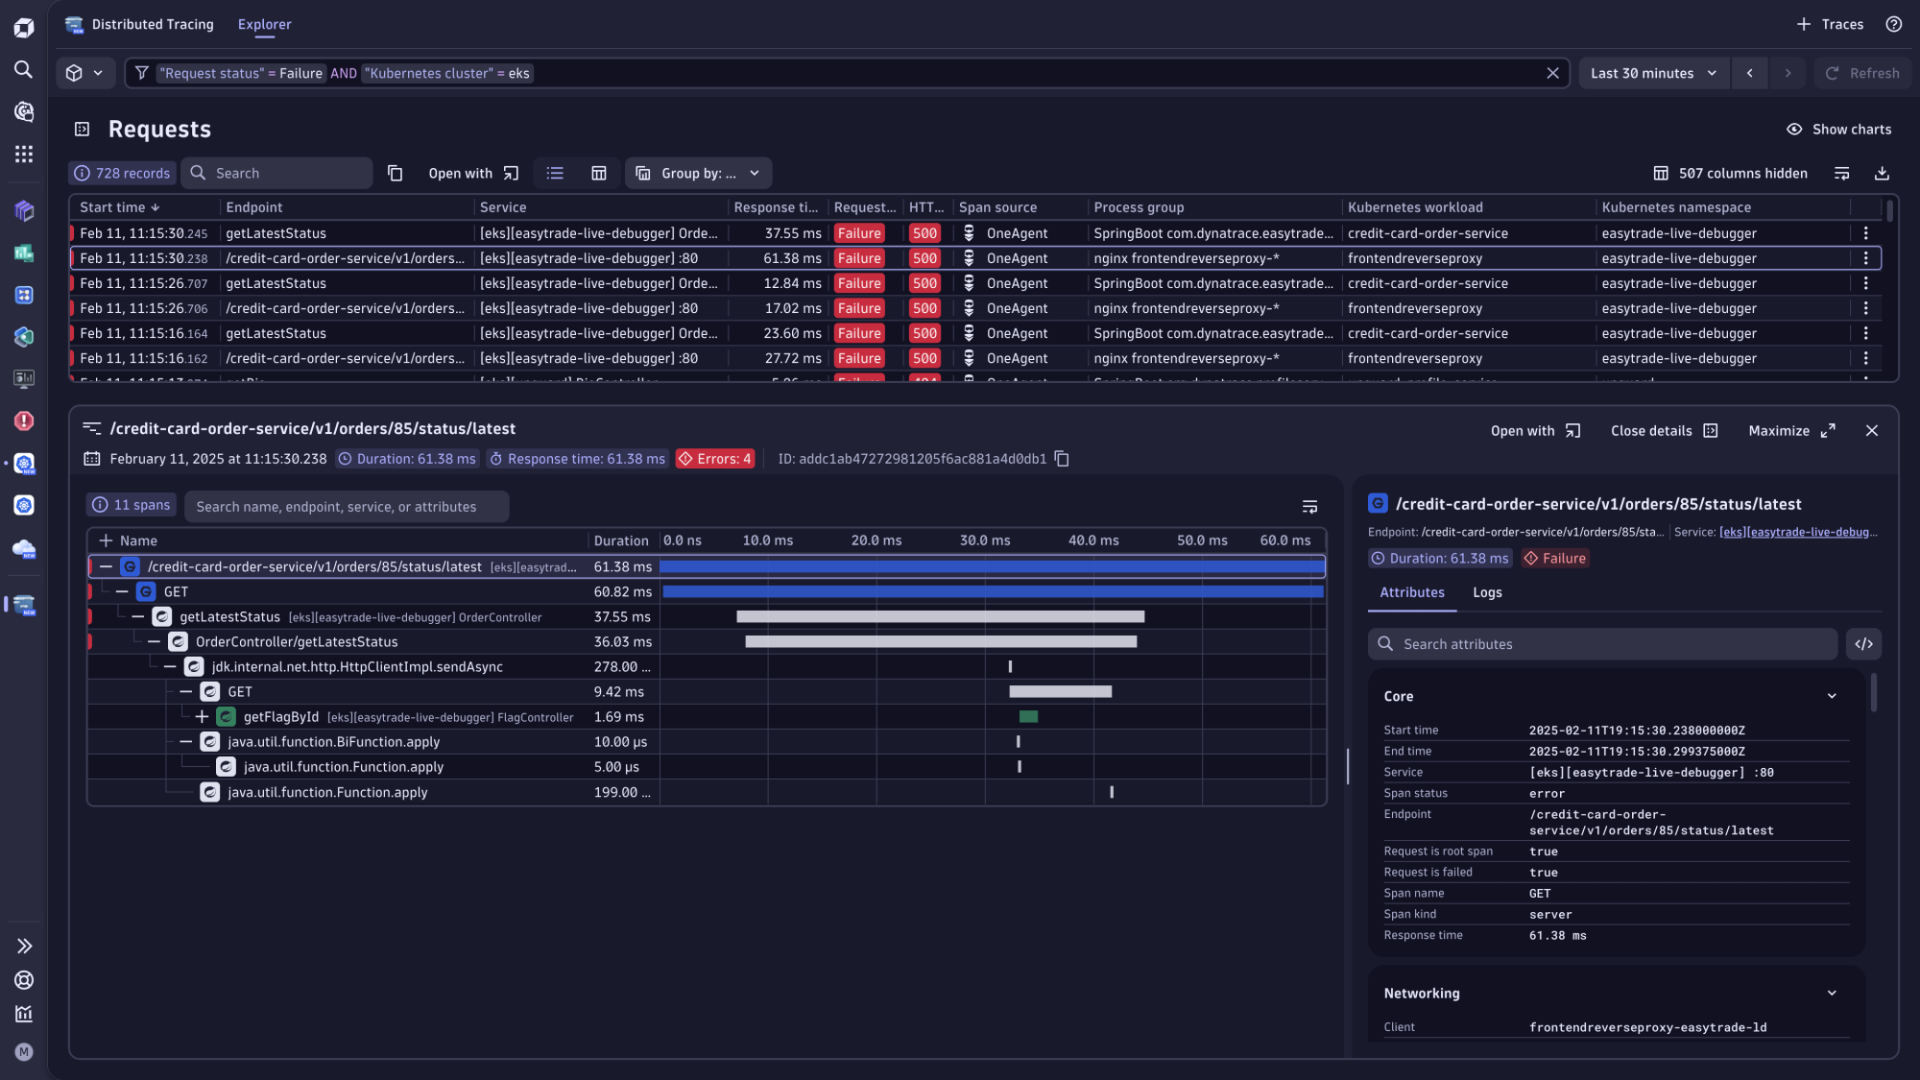Open row menu for 11:15:30.245 getLatestStatus
This screenshot has height=1080, width=1920.
(1865, 233)
